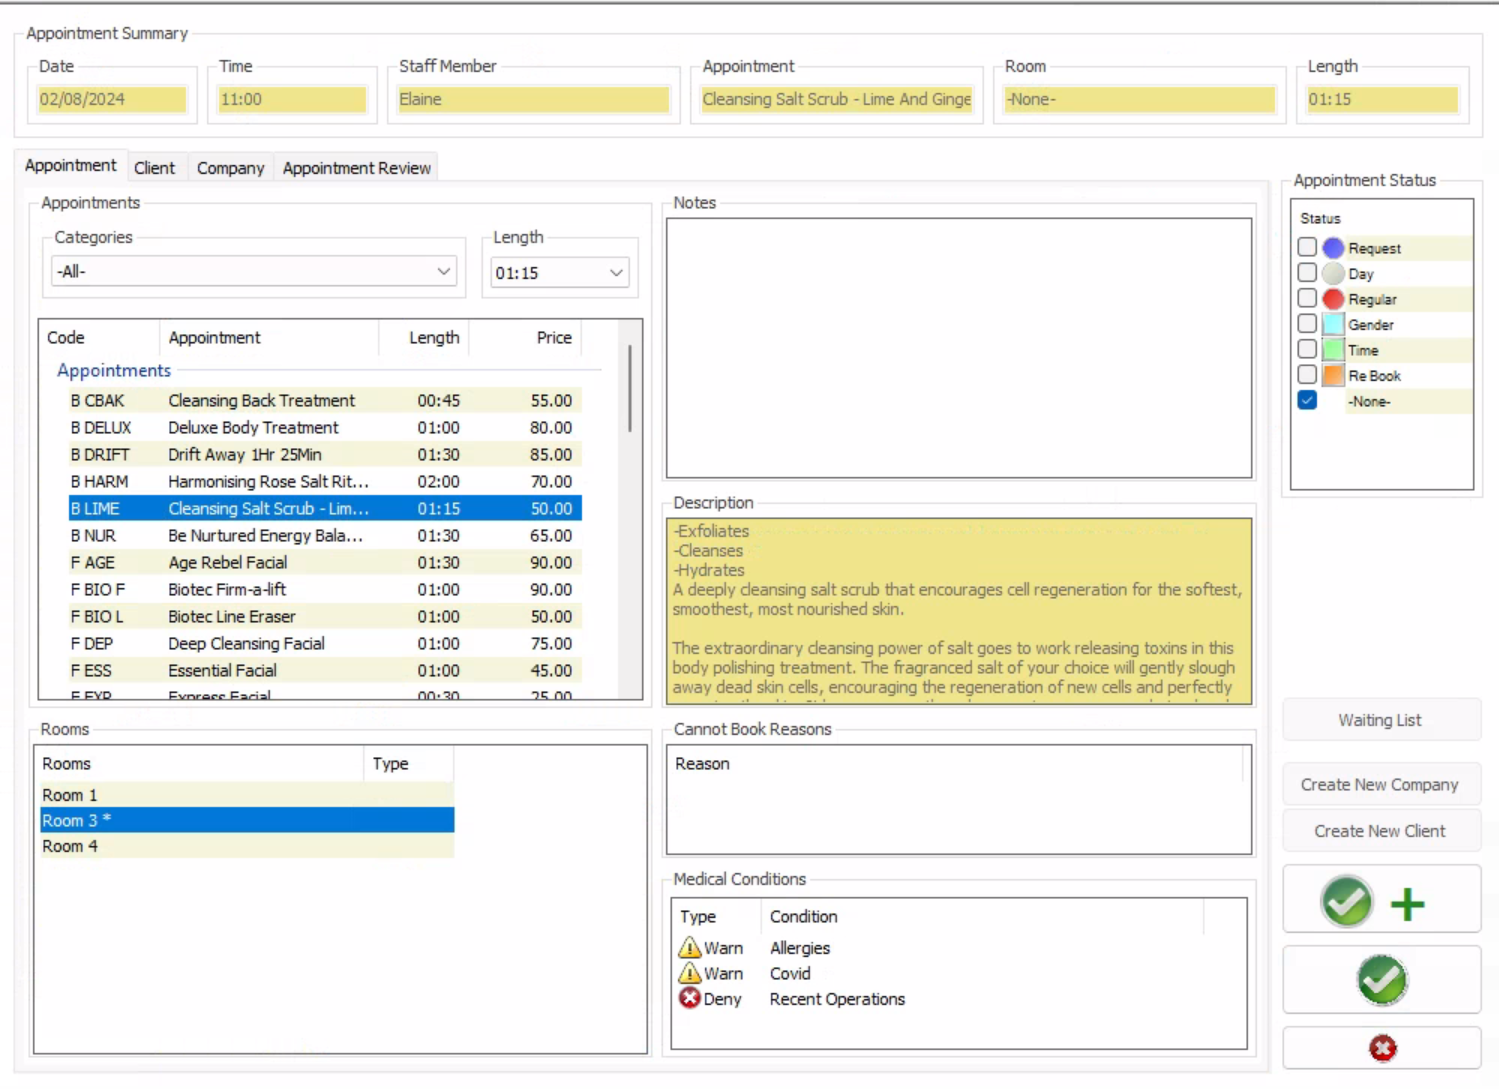Select the Deep Cleansing Facial row
The height and width of the screenshot is (1089, 1499).
click(x=325, y=643)
